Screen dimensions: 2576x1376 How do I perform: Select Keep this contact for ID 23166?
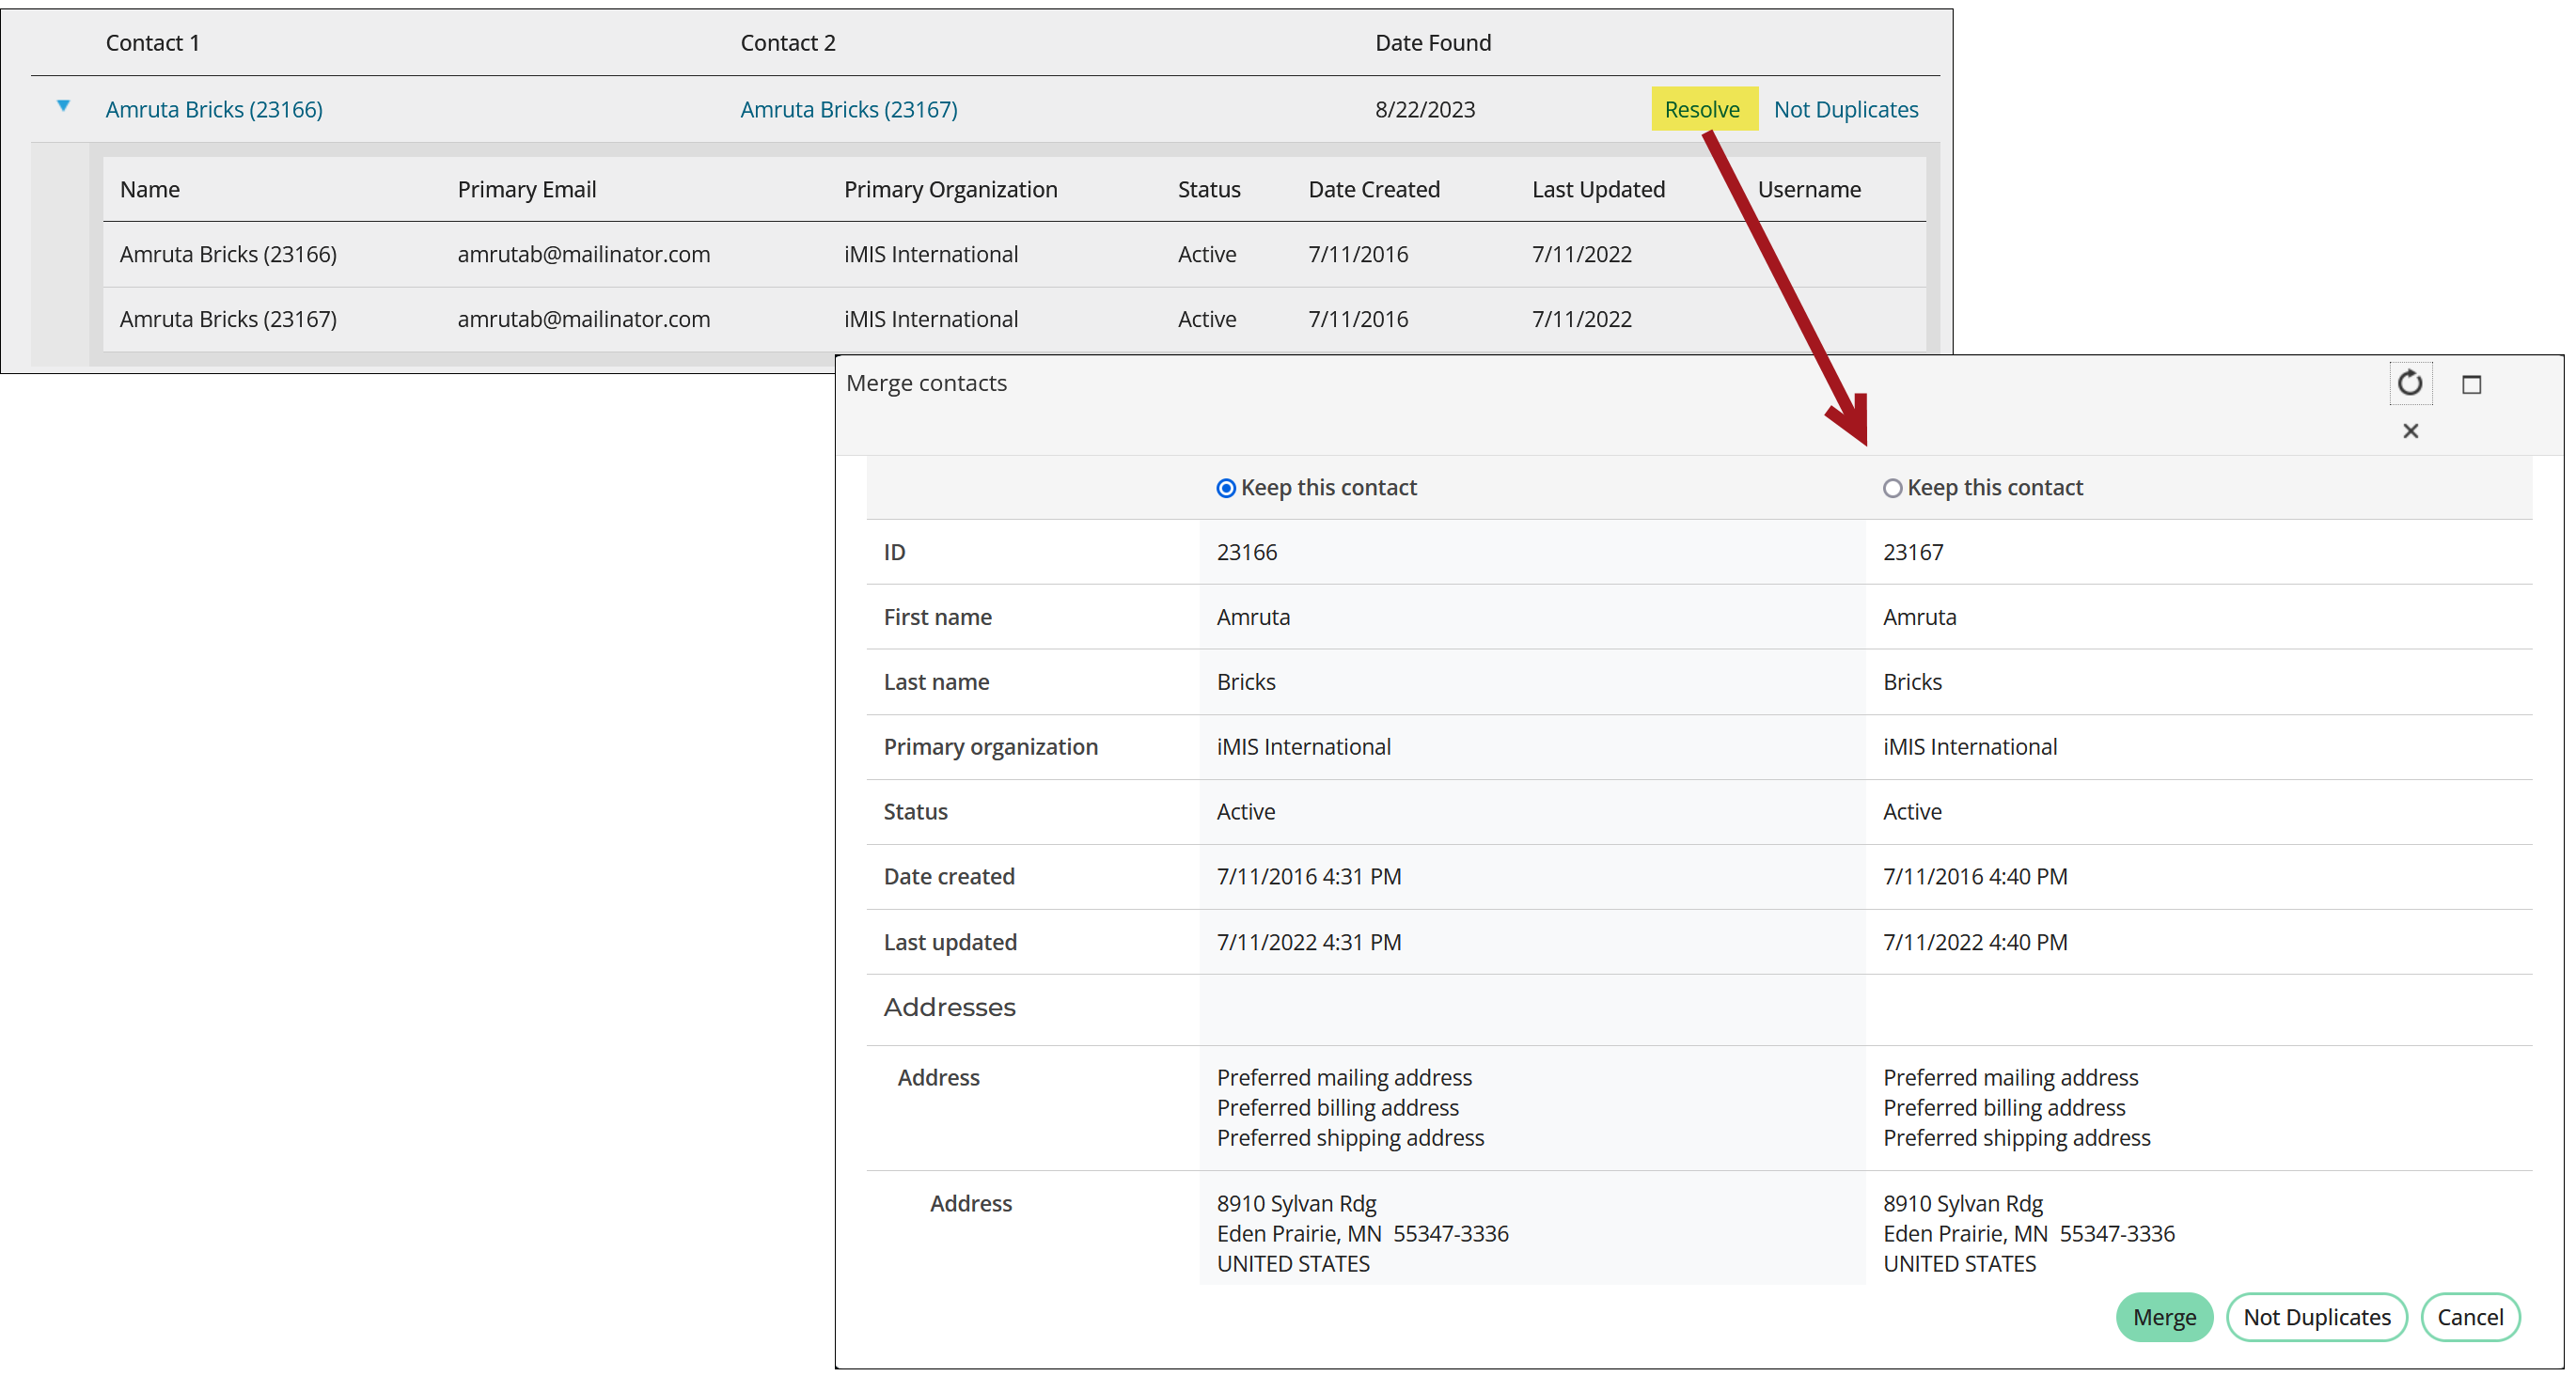point(1225,488)
